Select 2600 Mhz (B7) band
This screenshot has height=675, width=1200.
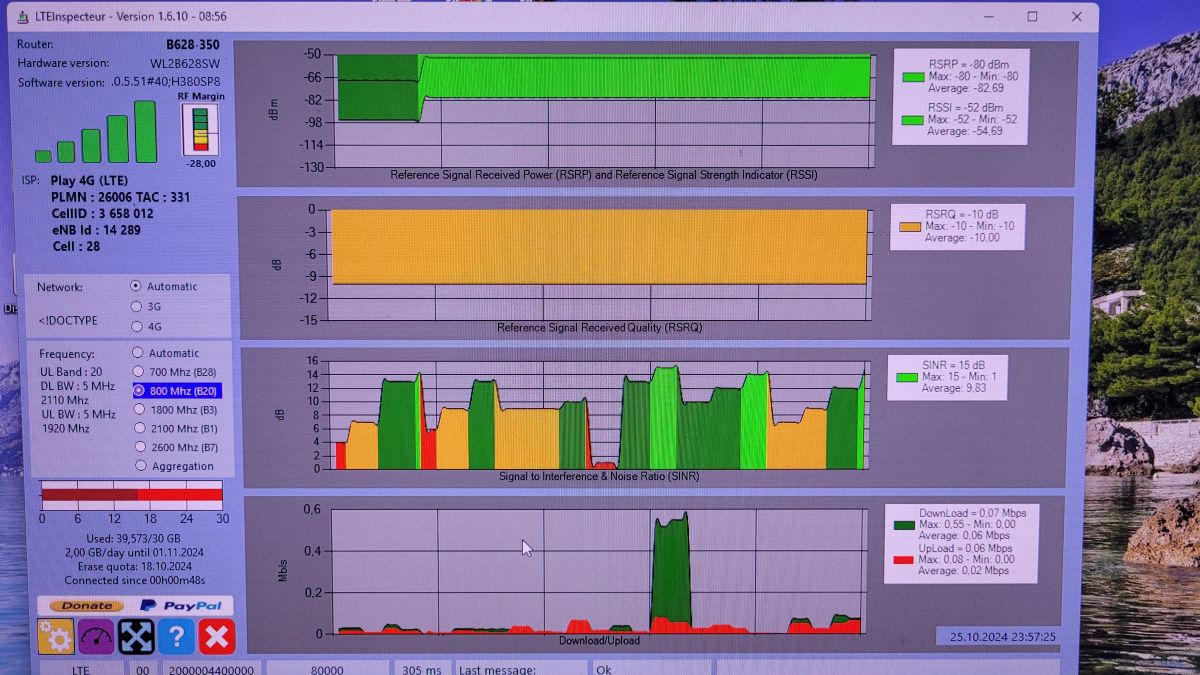pyautogui.click(x=141, y=447)
